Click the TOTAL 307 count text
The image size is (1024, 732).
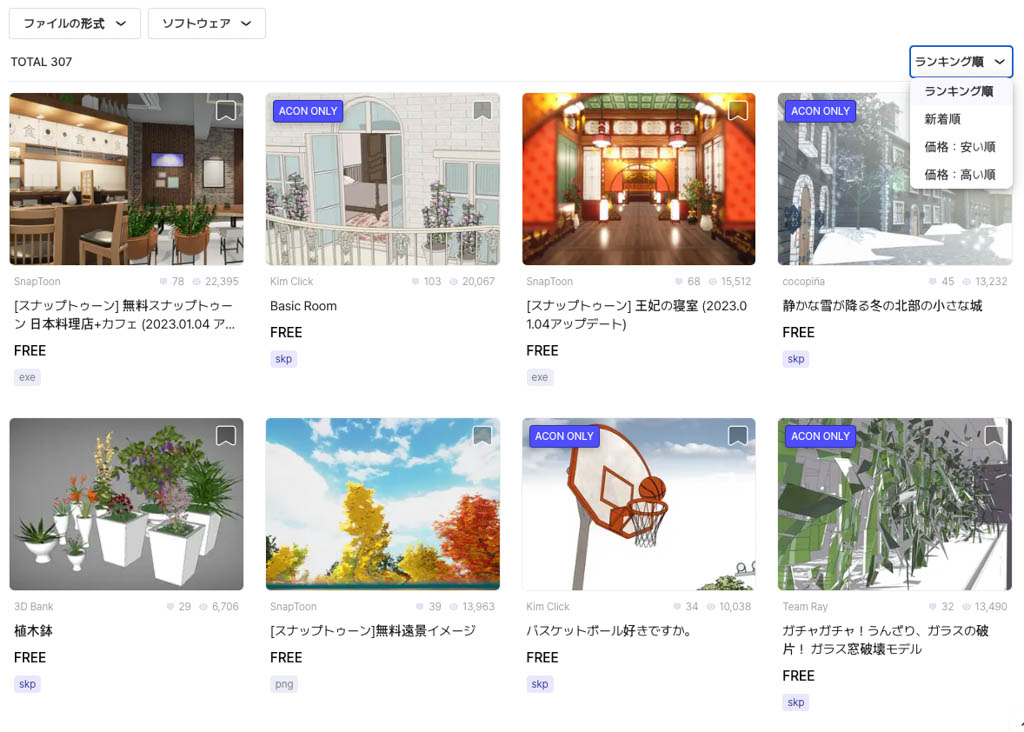(x=41, y=61)
